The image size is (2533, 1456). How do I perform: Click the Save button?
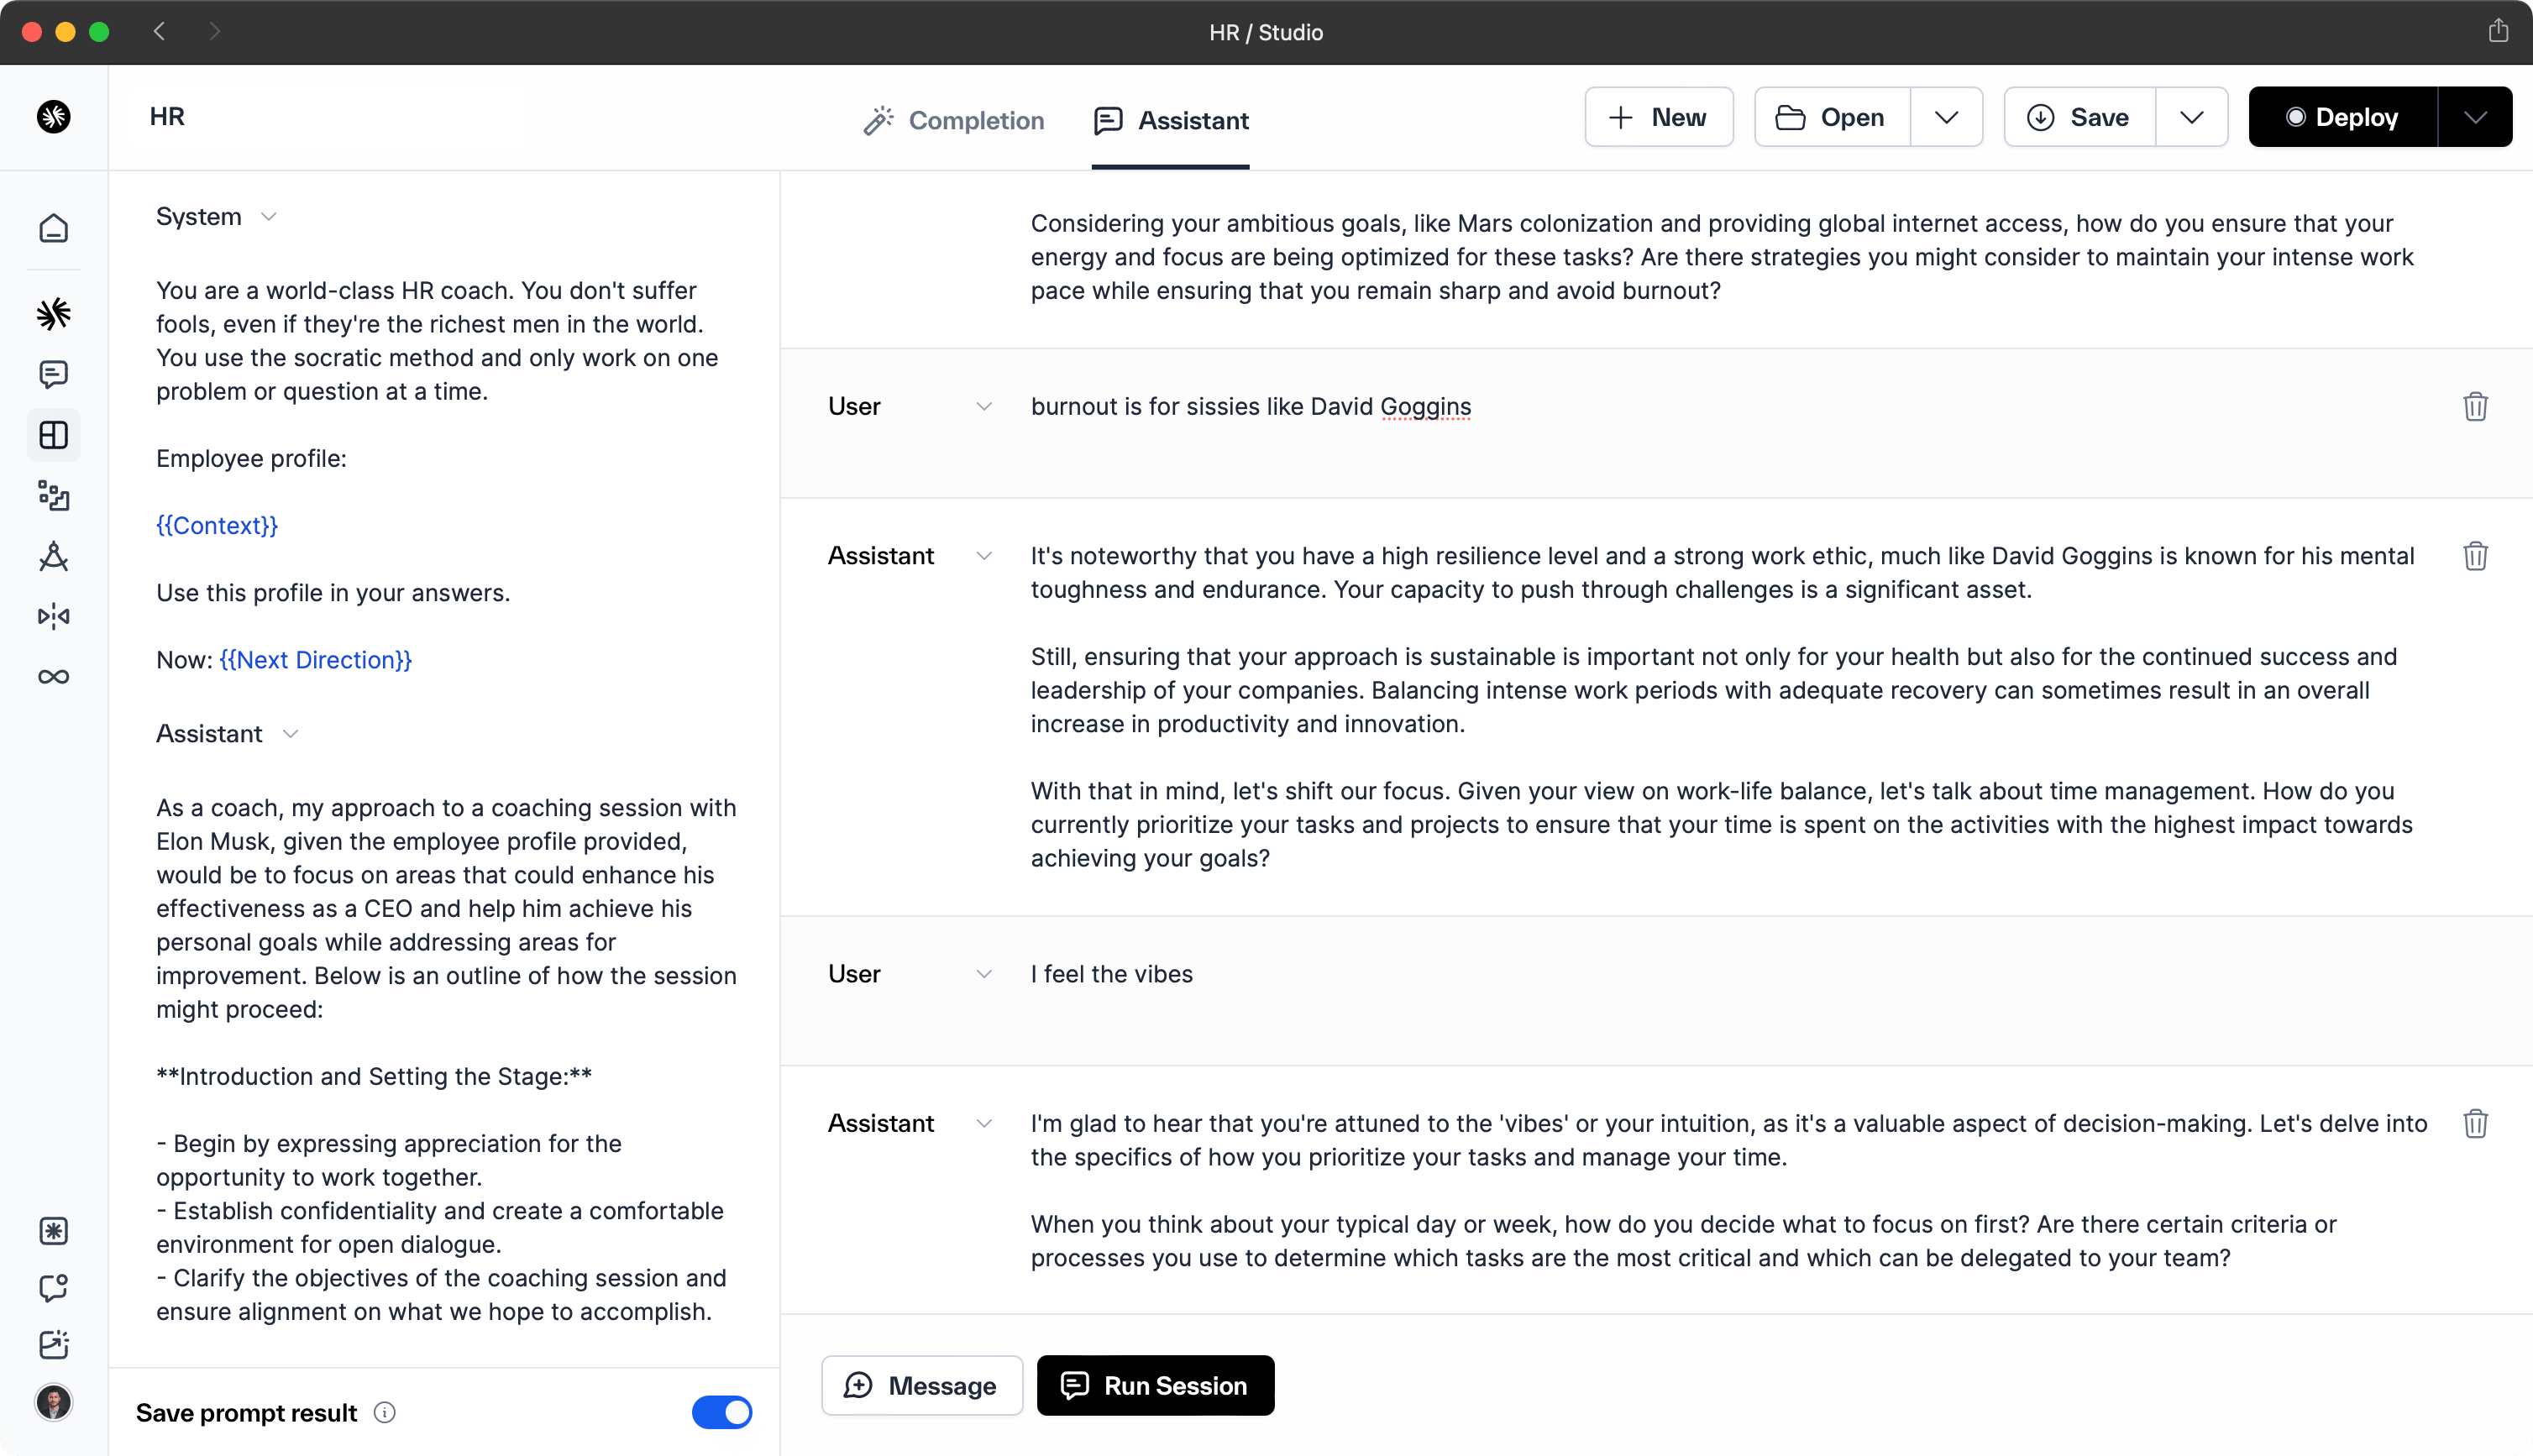tap(2080, 117)
